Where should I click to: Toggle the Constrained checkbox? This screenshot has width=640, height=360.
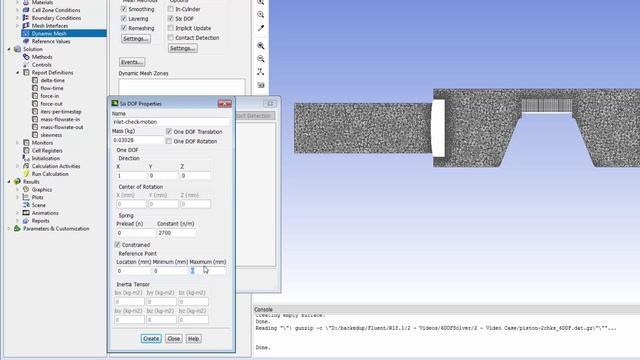[118, 244]
